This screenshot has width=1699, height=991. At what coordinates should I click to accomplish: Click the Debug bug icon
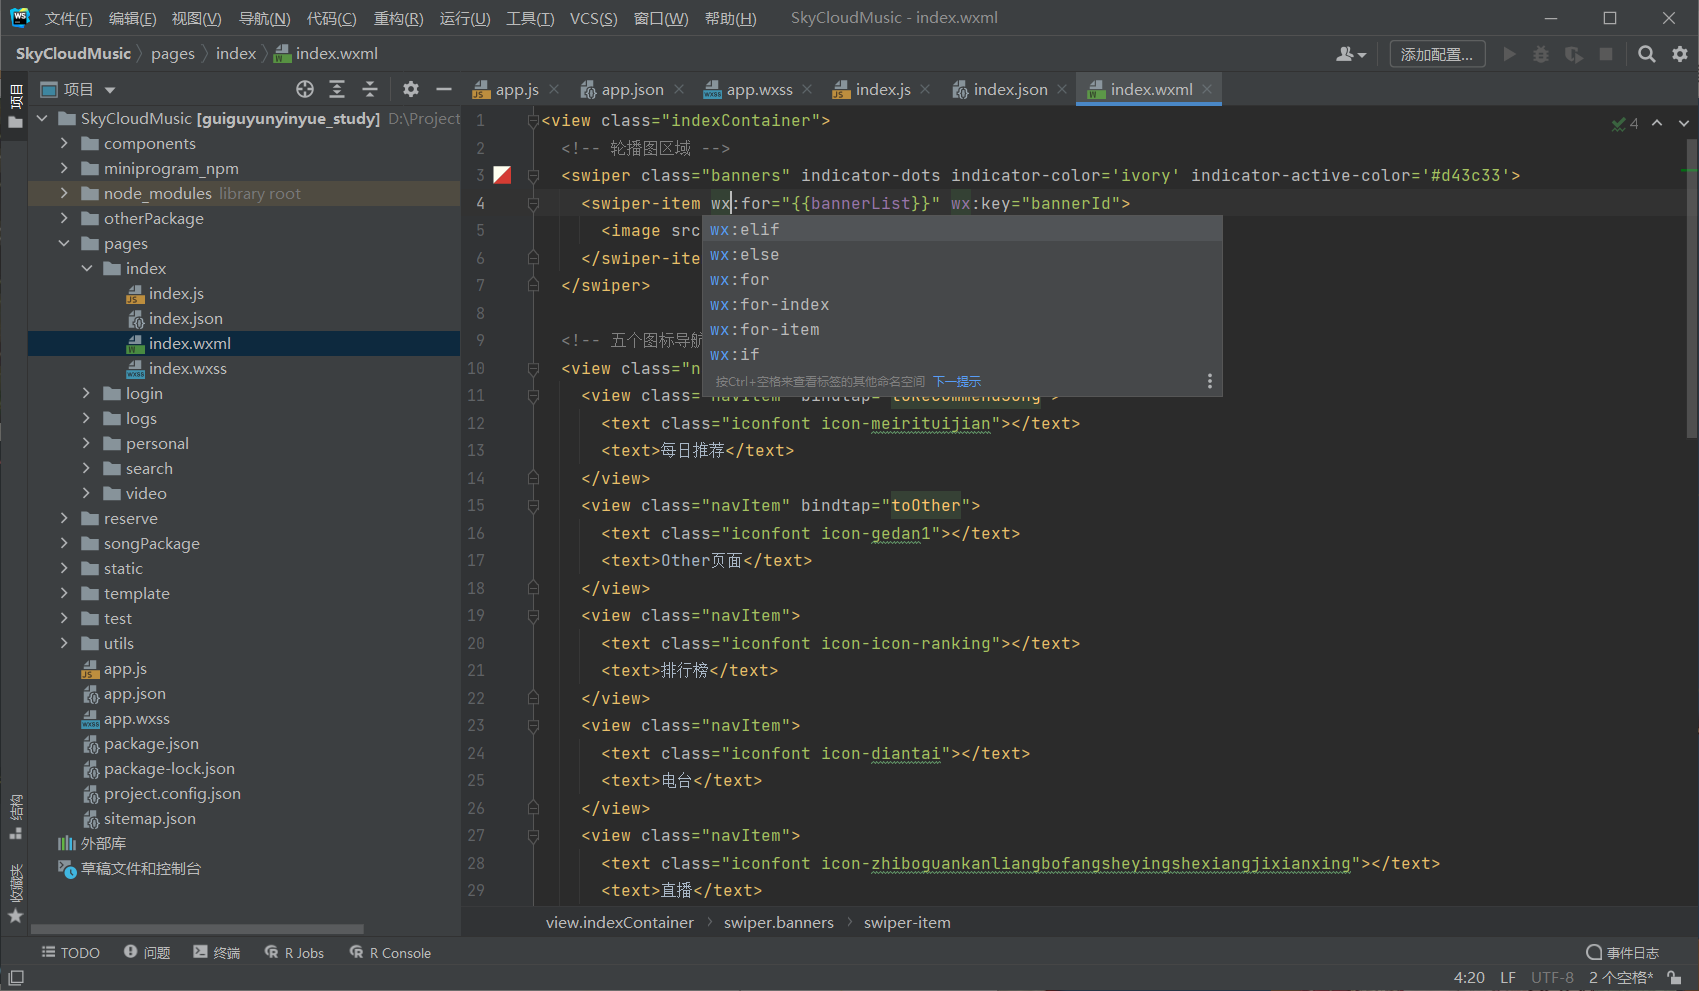1541,54
